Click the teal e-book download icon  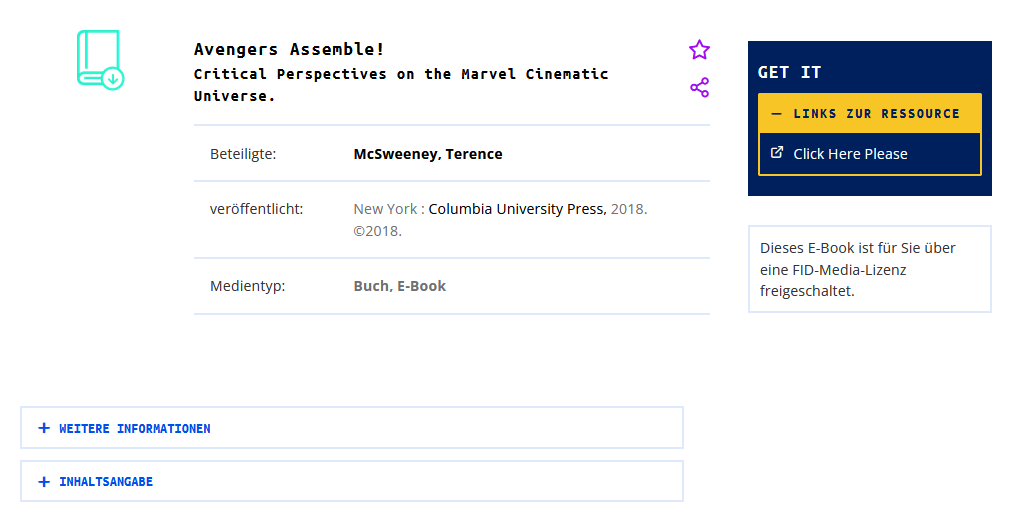tap(100, 60)
